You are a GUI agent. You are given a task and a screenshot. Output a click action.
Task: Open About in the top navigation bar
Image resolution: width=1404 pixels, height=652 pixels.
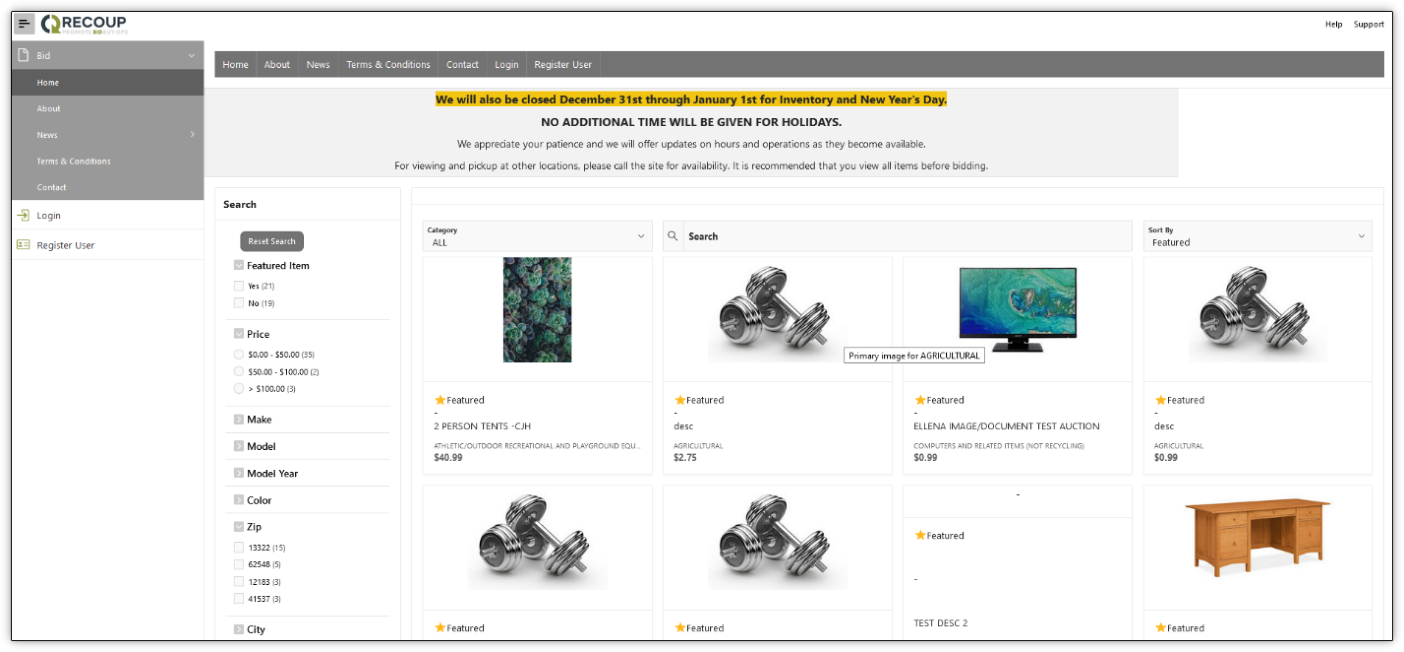(277, 65)
